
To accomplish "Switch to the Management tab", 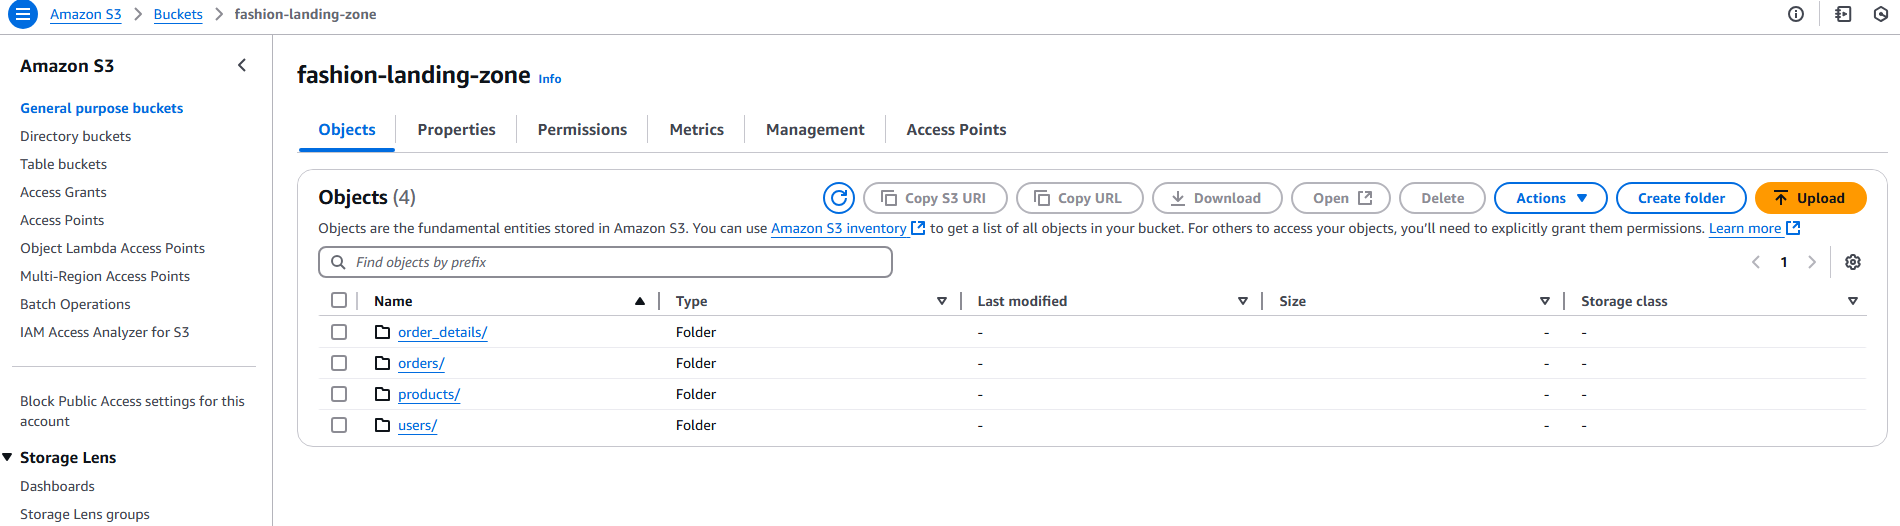I will click(x=815, y=130).
